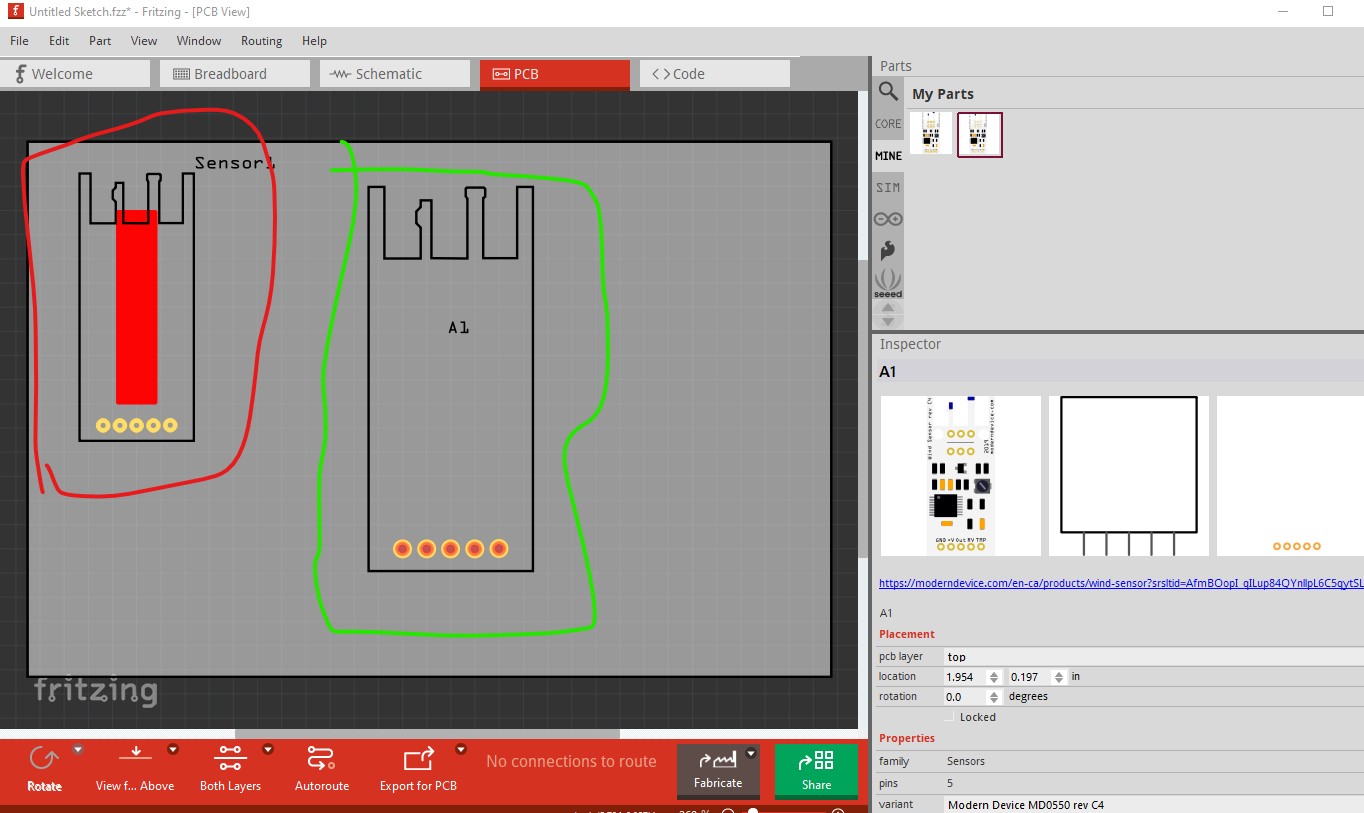Open the SIM parts bin
This screenshot has width=1364, height=813.
pos(888,187)
